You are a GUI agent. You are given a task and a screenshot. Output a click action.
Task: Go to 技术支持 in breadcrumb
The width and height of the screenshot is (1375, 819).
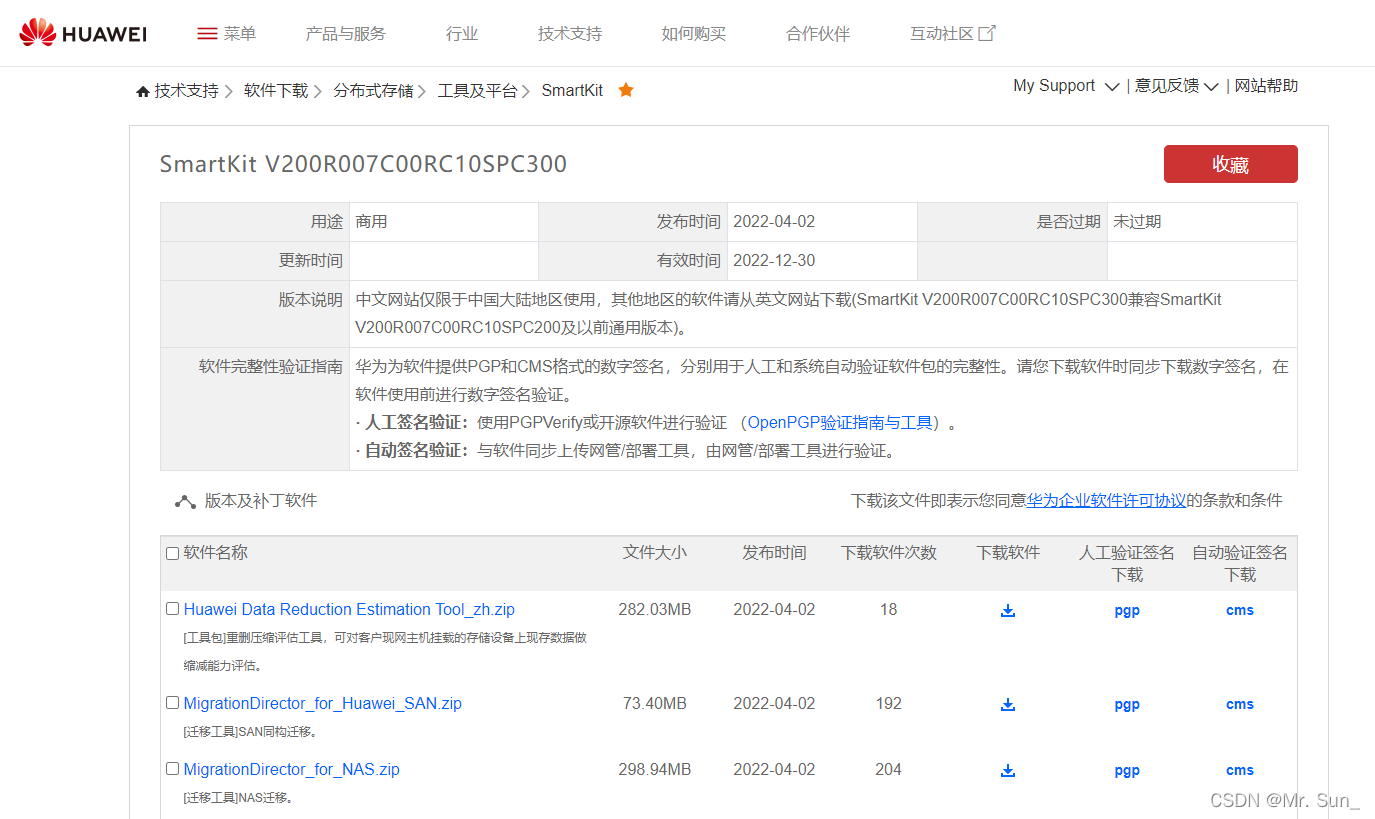[186, 91]
